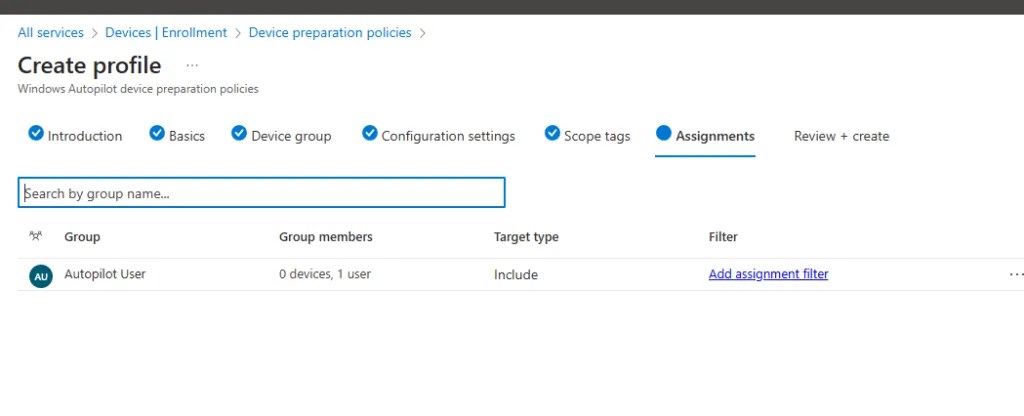Go back to Device preparation policies
Image resolution: width=1024 pixels, height=416 pixels.
330,33
